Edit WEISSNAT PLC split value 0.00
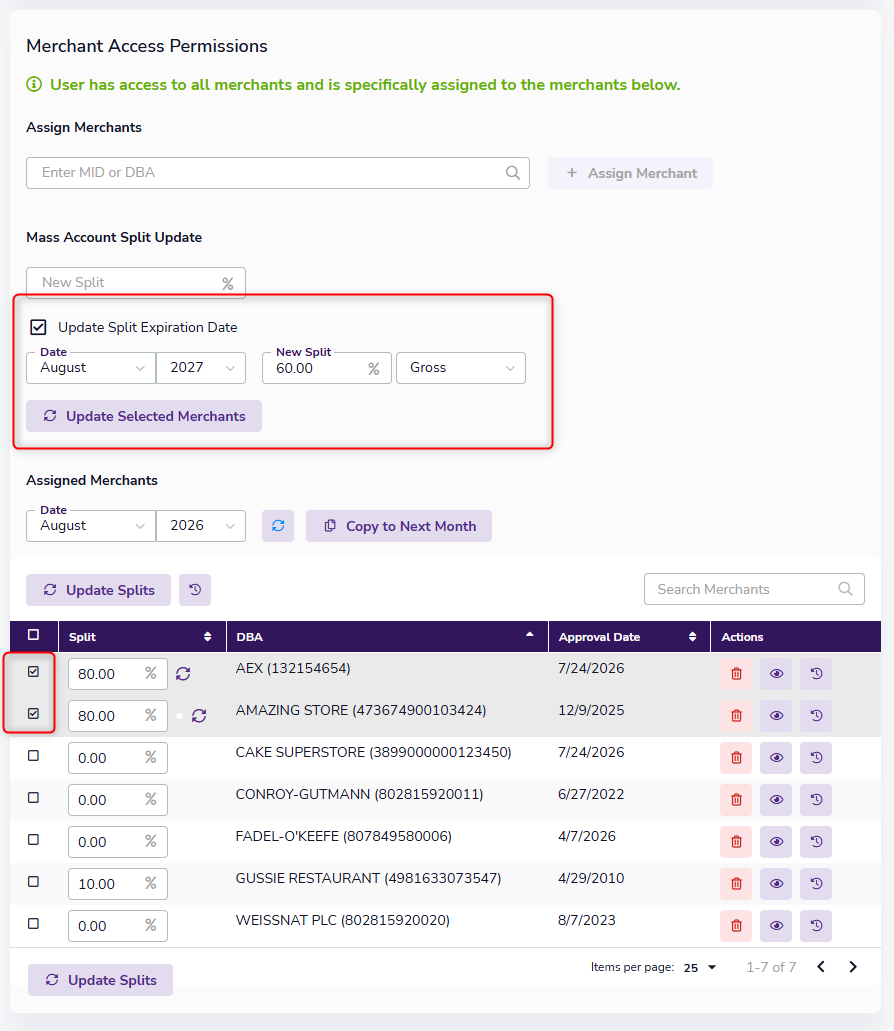This screenshot has height=1031, width=894. click(118, 926)
